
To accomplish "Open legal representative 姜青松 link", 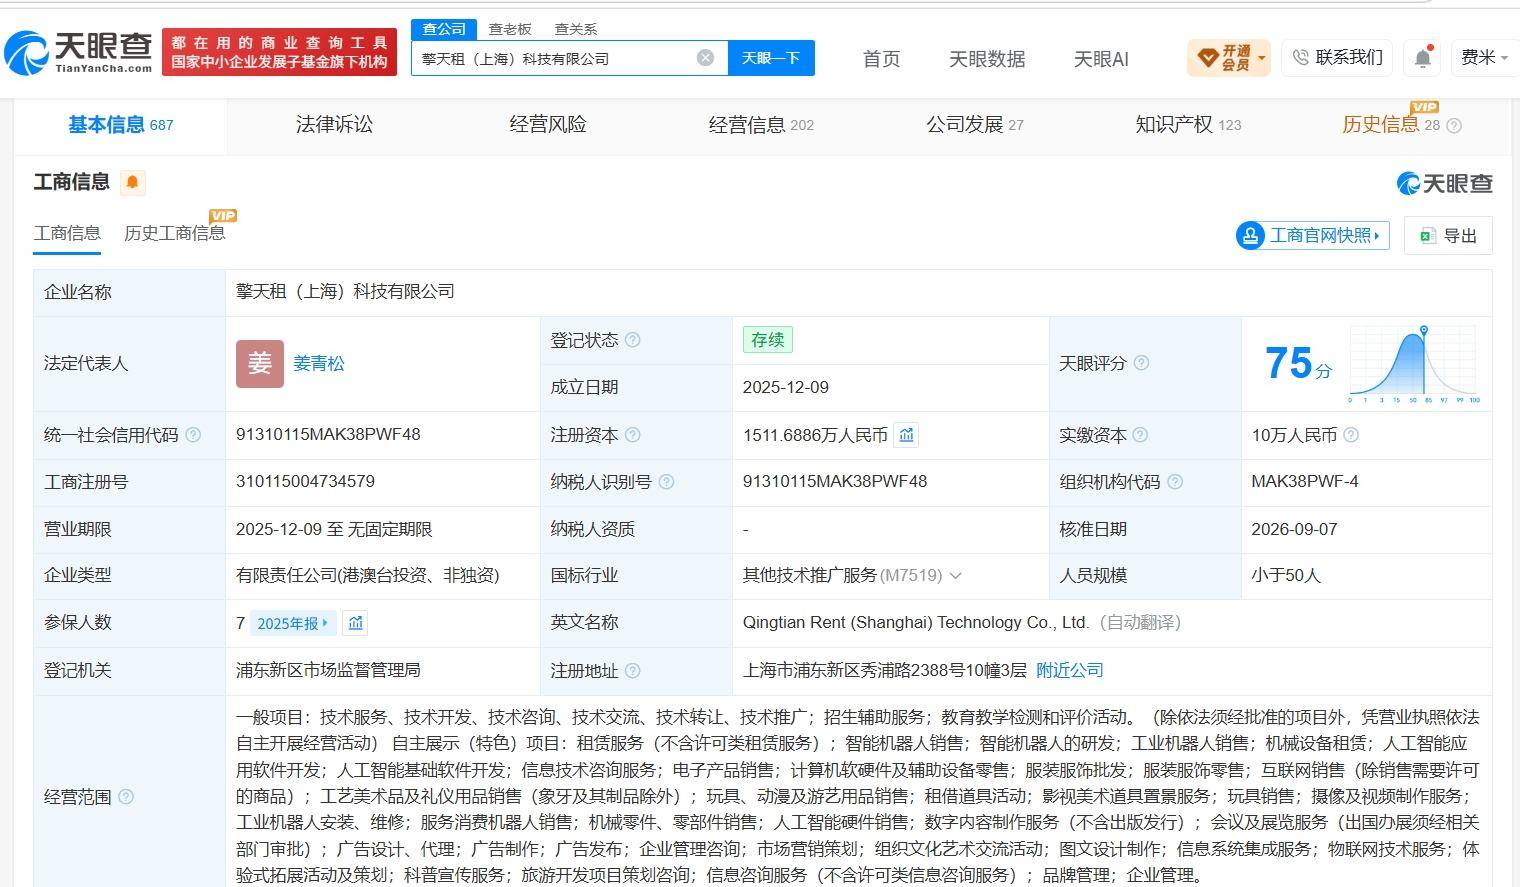I will (319, 363).
